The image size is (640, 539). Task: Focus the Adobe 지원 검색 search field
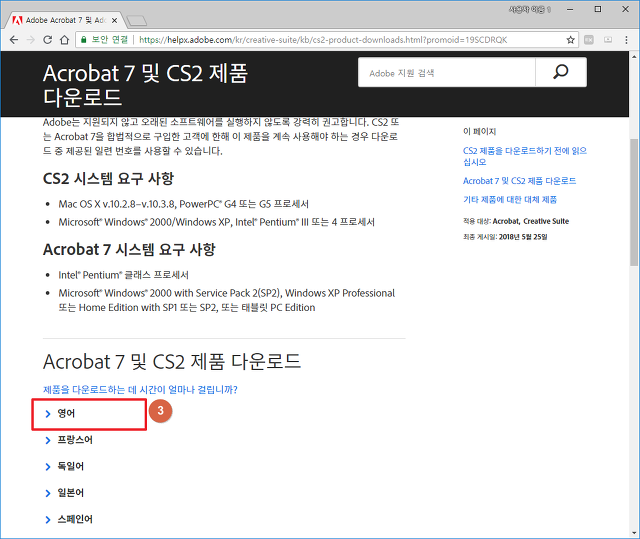(x=447, y=72)
